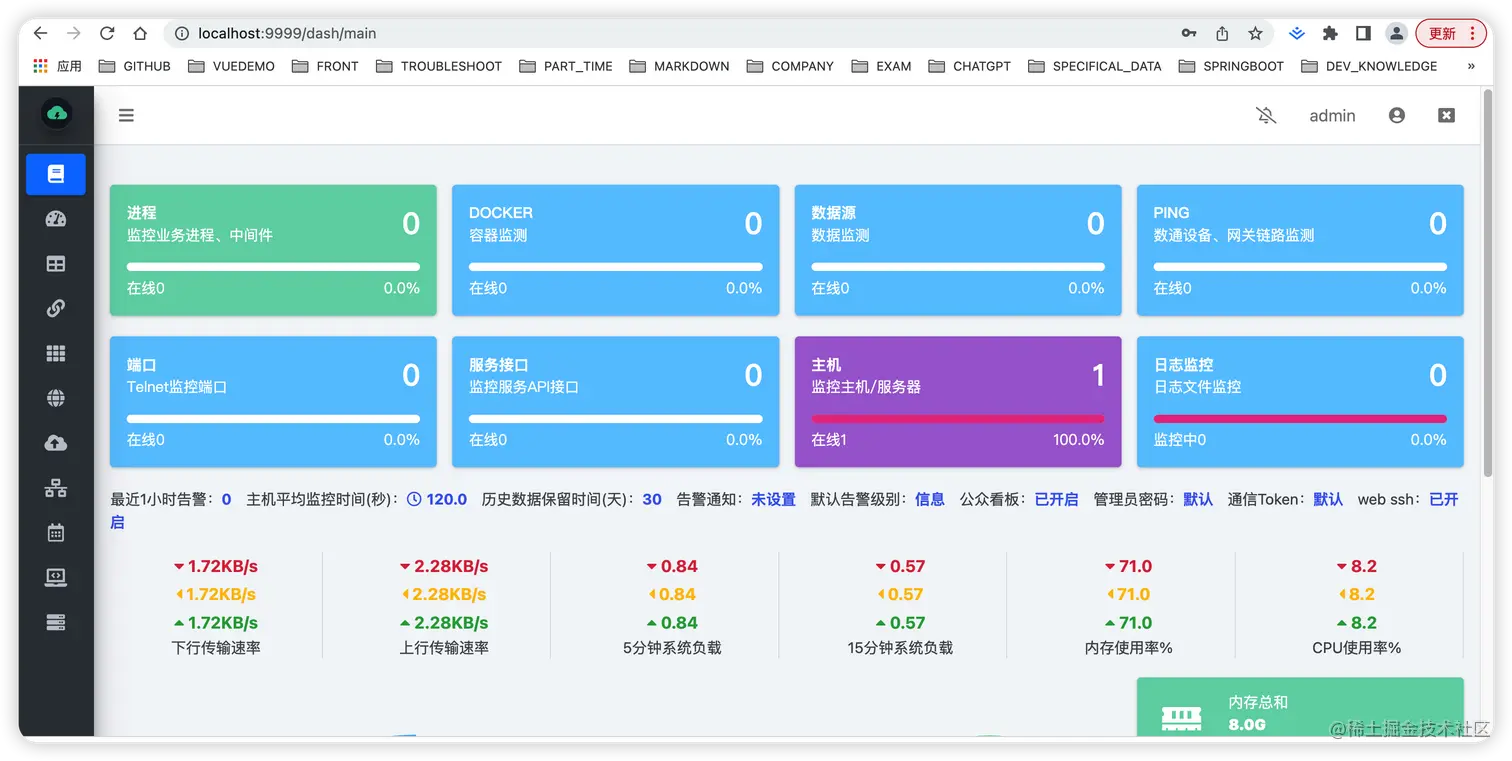Click the green cloud logo in the sidebar
Image resolution: width=1512 pixels, height=761 pixels.
tap(57, 113)
